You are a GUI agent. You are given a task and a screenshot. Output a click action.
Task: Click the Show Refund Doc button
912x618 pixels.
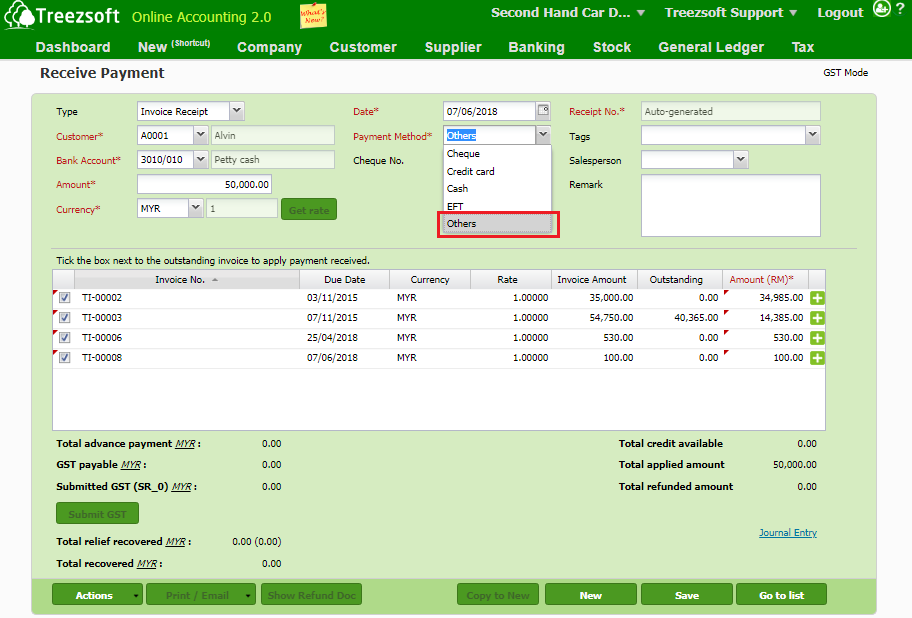pos(312,595)
